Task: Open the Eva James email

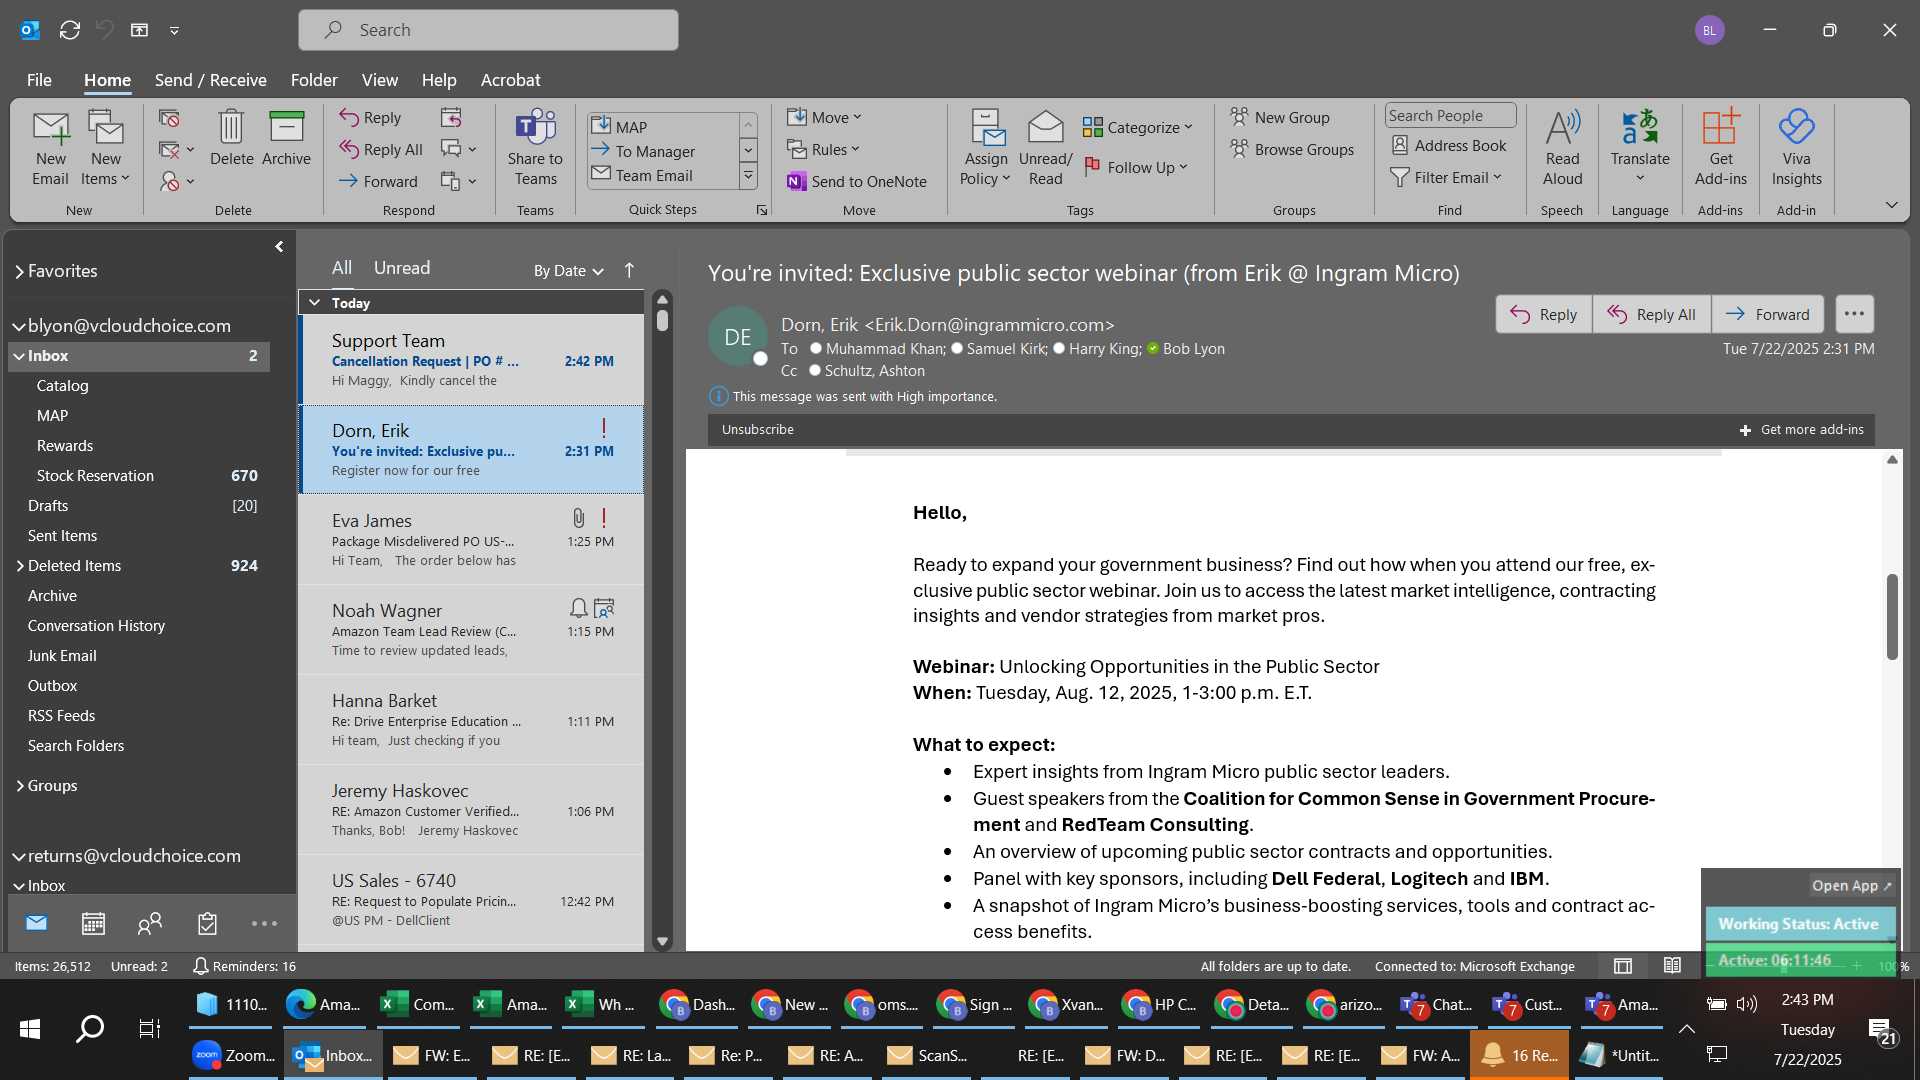Action: (x=471, y=540)
